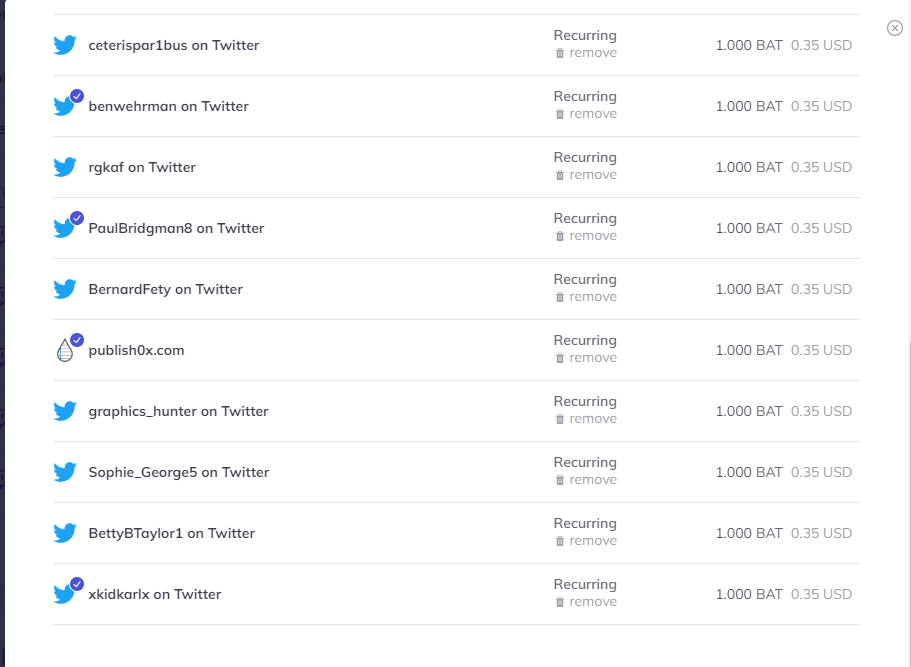Click verified Twitter icon next to PaulBridgman8
The image size is (911, 667).
tap(65, 228)
